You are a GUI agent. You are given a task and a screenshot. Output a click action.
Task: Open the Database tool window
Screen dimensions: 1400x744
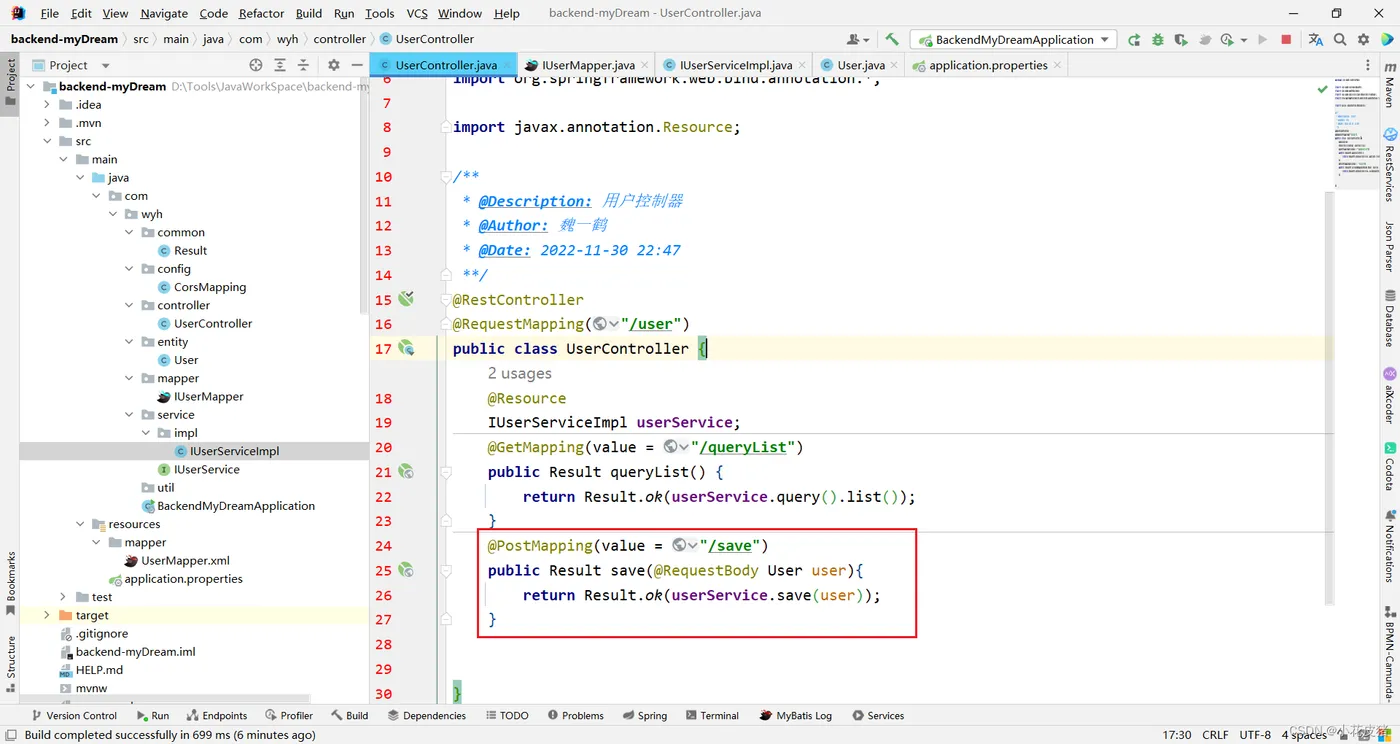tap(1389, 318)
